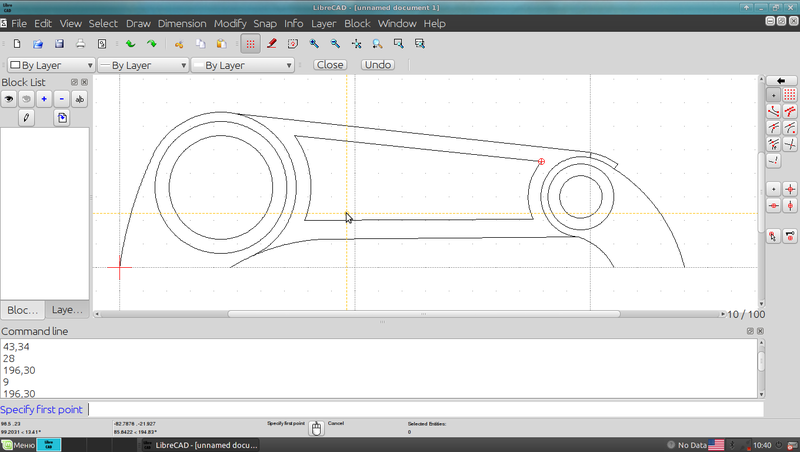Click the green Redo arrow icon

tap(151, 44)
